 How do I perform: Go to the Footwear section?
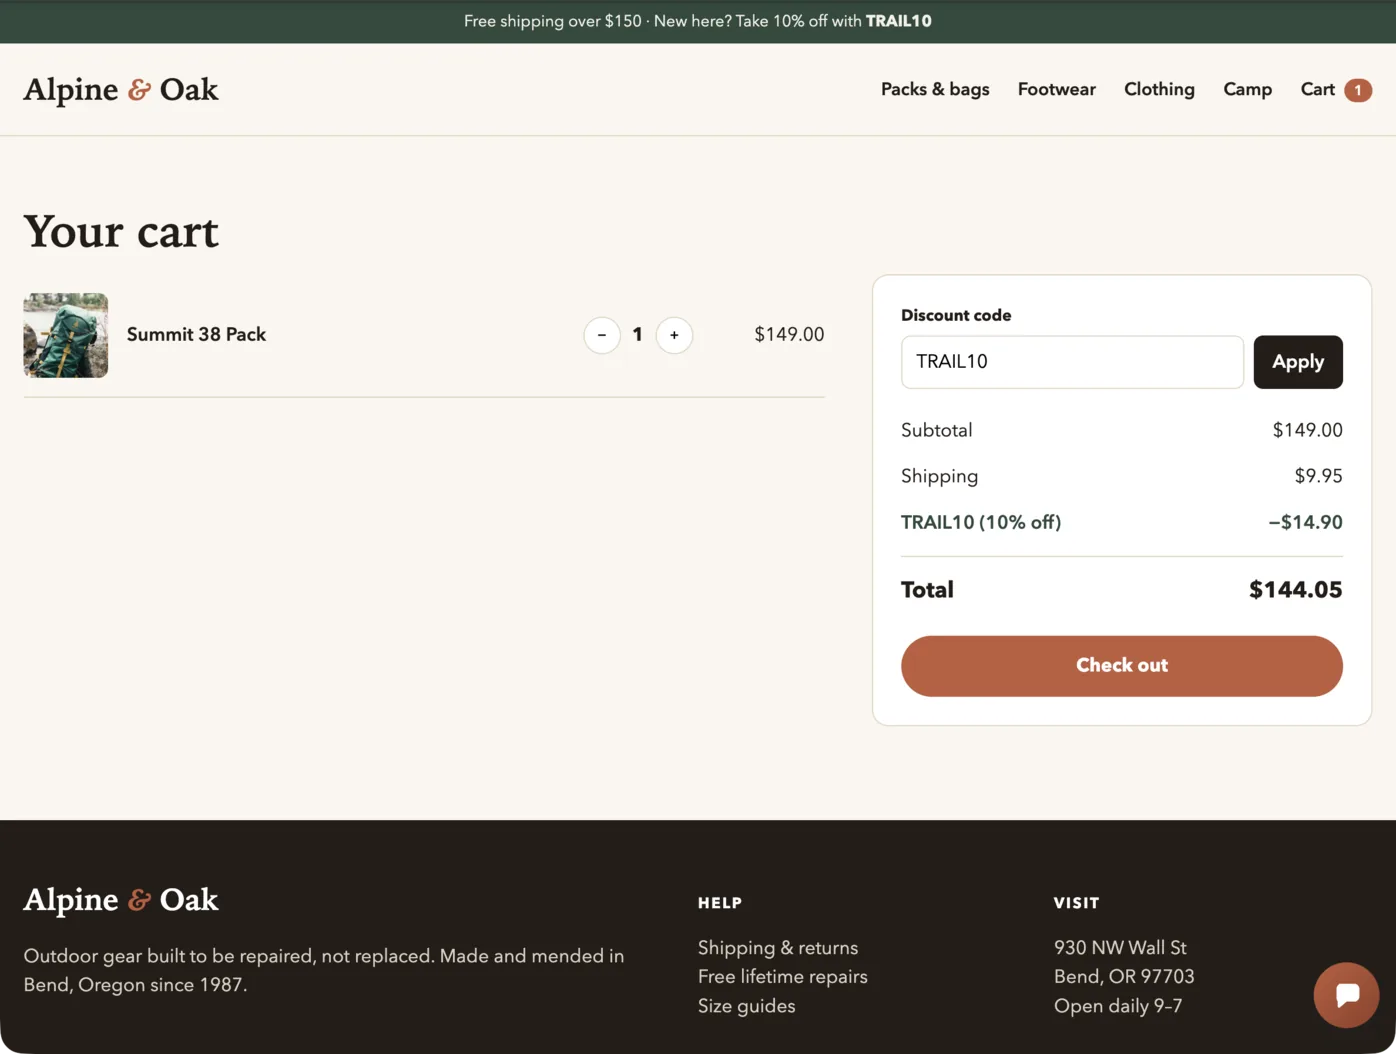1057,89
